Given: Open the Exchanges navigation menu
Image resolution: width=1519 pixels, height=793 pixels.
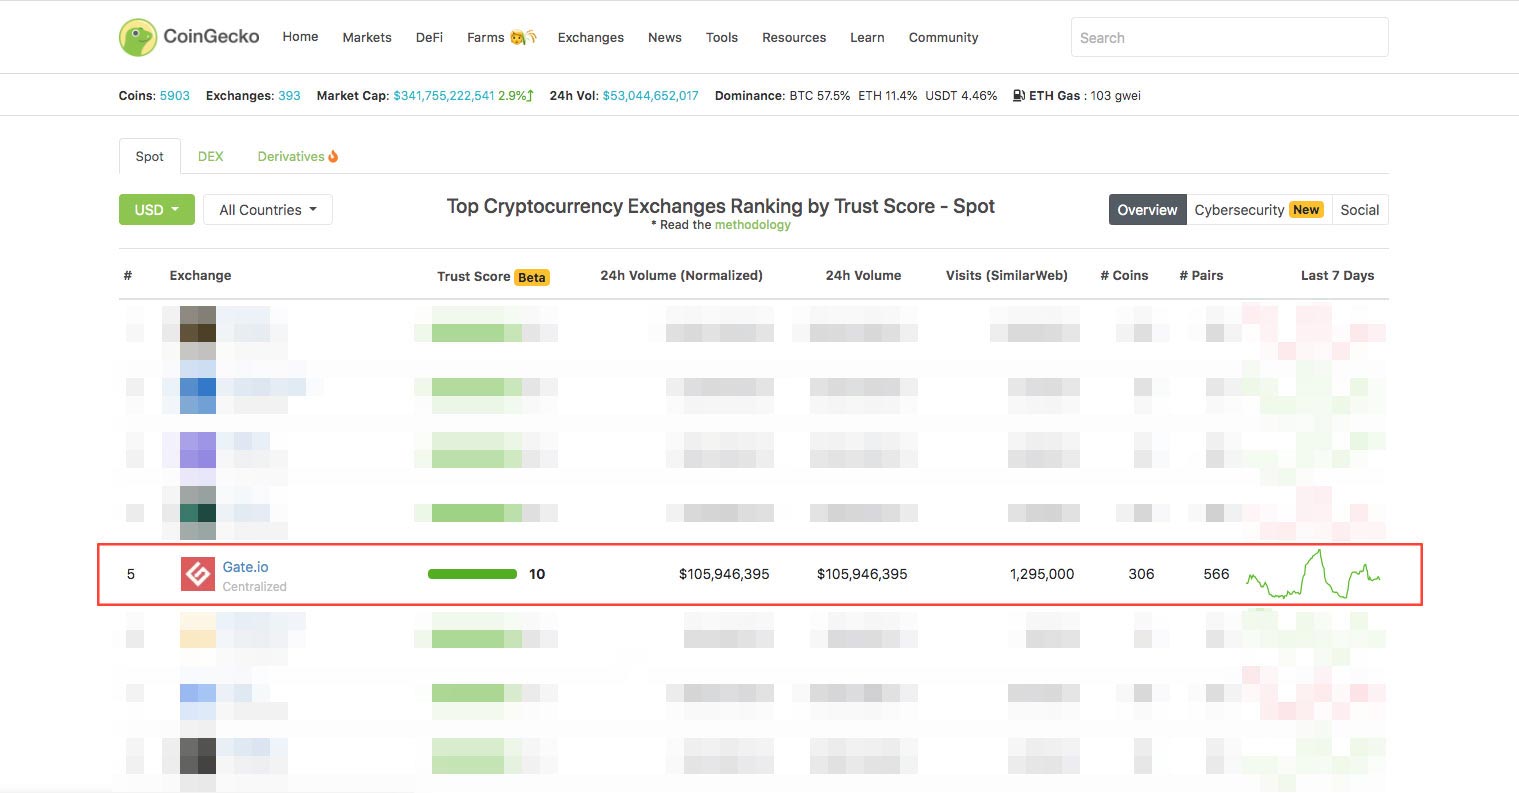Looking at the screenshot, I should [x=590, y=37].
